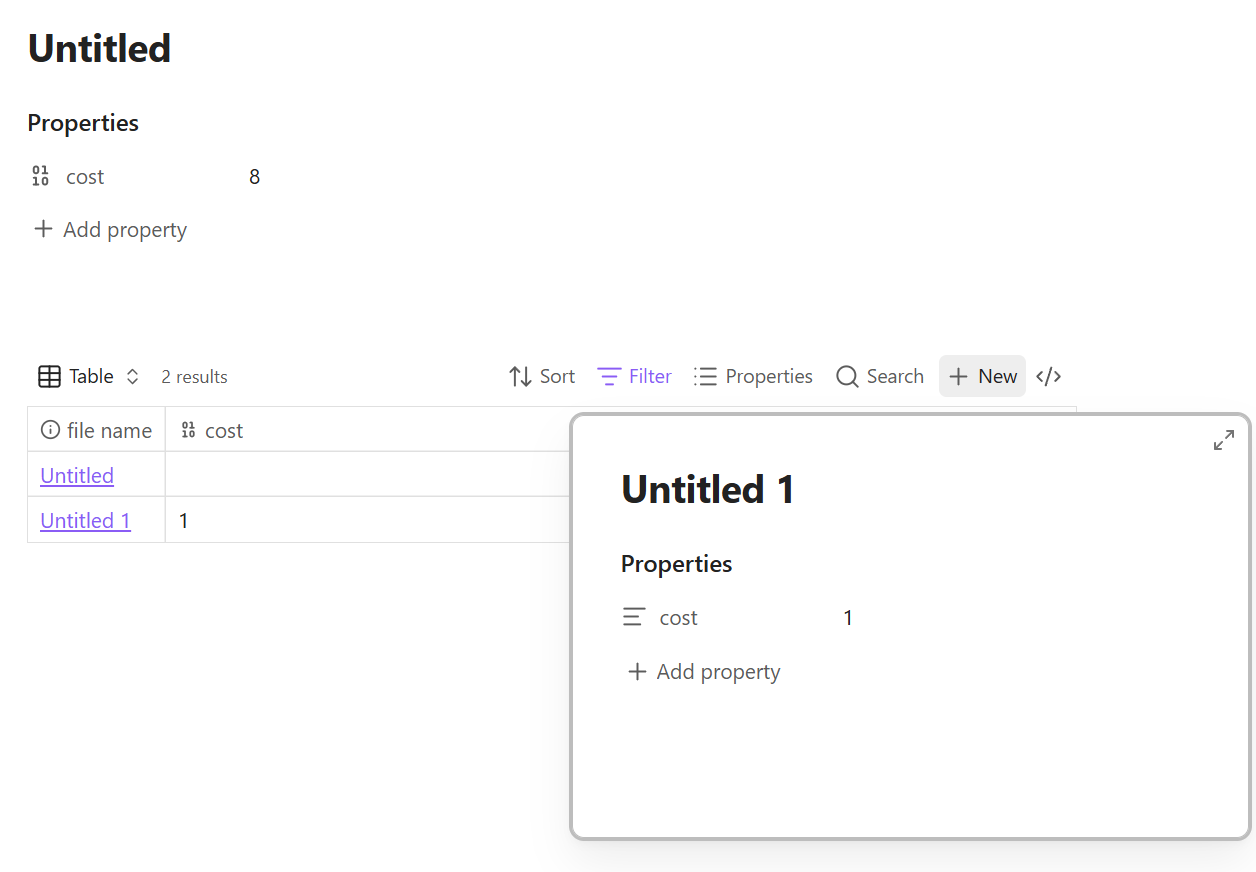Edit the cost value 1 in popup
The height and width of the screenshot is (872, 1256).
(848, 618)
